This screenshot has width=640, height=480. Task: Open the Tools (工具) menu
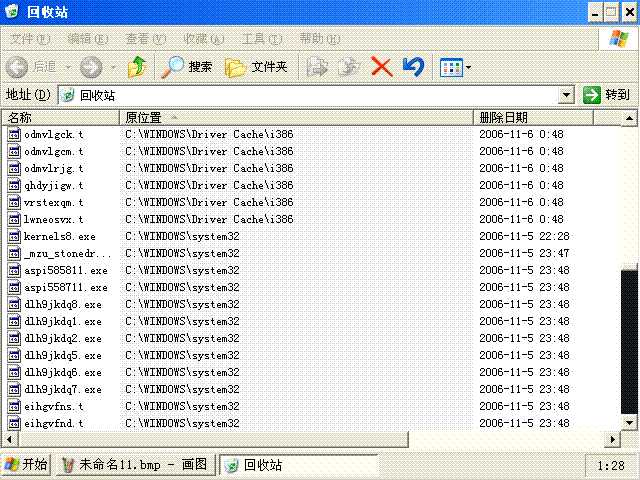click(x=262, y=39)
